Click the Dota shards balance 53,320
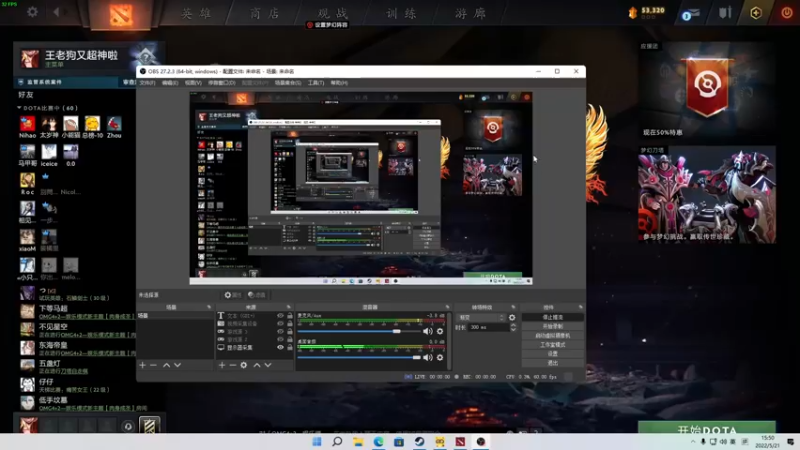800x450 pixels. pyautogui.click(x=646, y=11)
